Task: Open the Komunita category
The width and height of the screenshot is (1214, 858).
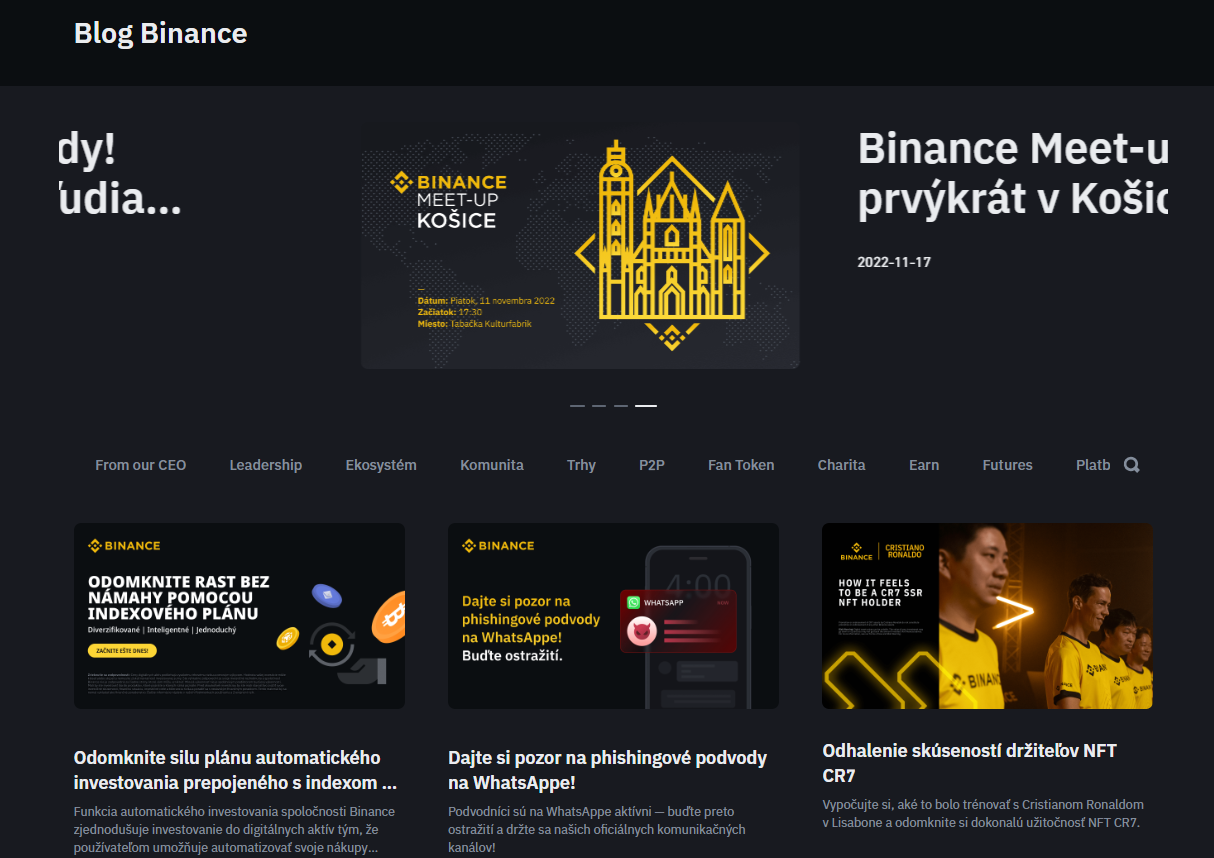Action: (492, 465)
